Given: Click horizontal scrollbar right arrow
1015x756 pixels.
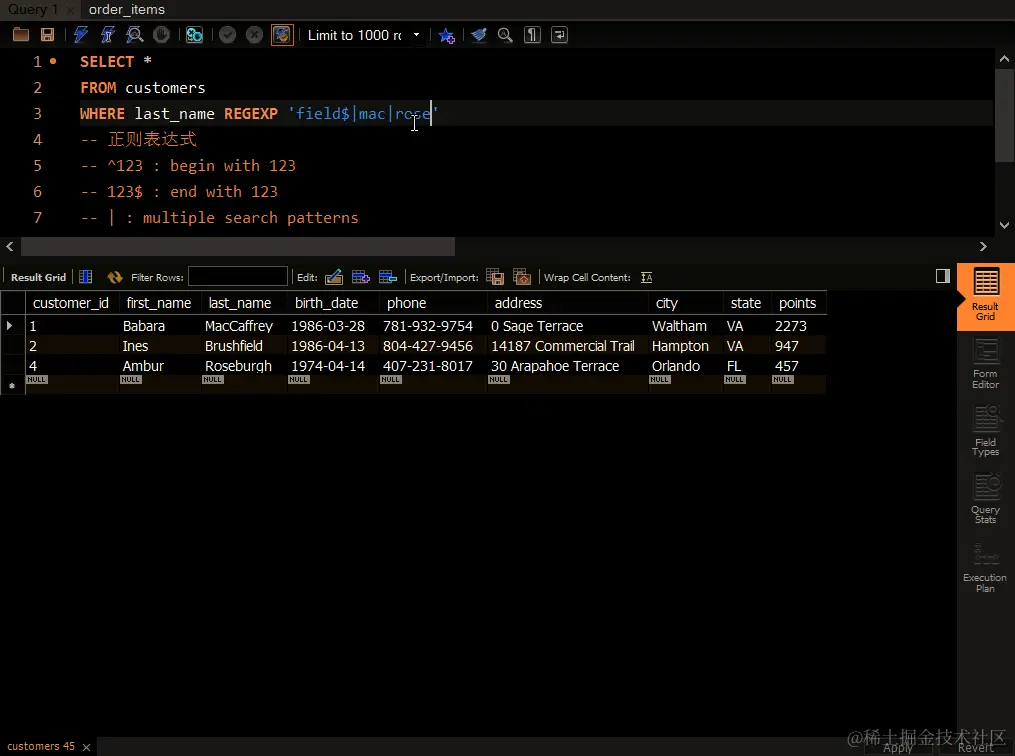Looking at the screenshot, I should pyautogui.click(x=983, y=246).
